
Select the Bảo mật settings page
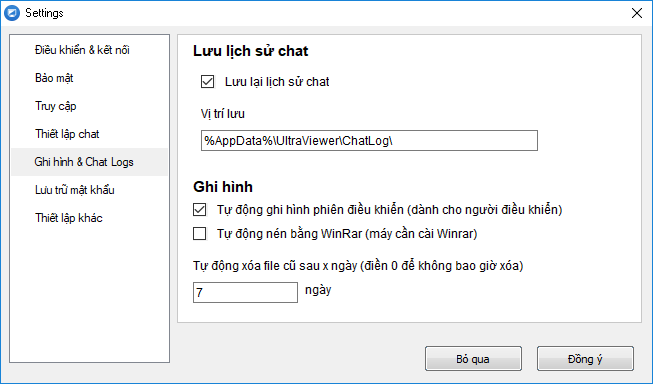[54, 78]
